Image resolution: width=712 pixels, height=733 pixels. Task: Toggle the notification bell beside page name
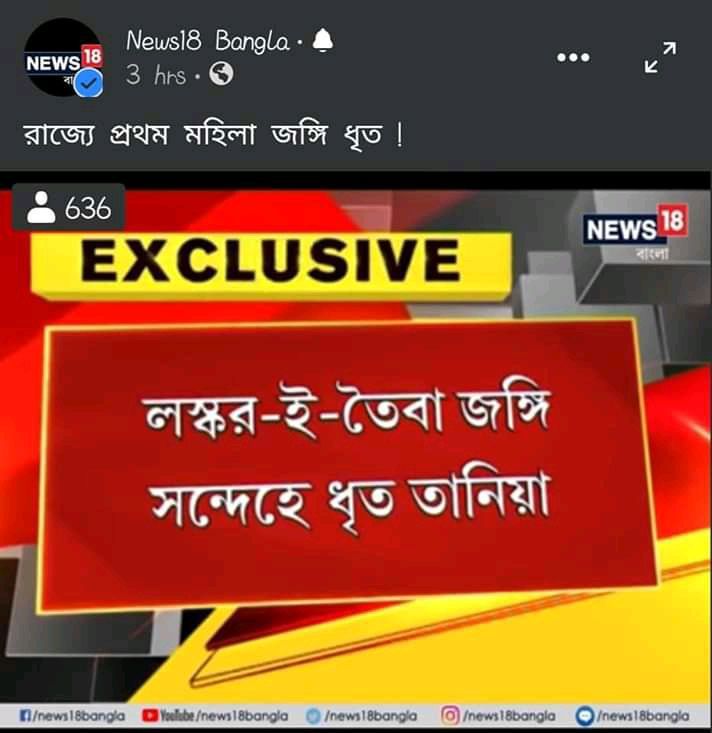[322, 41]
